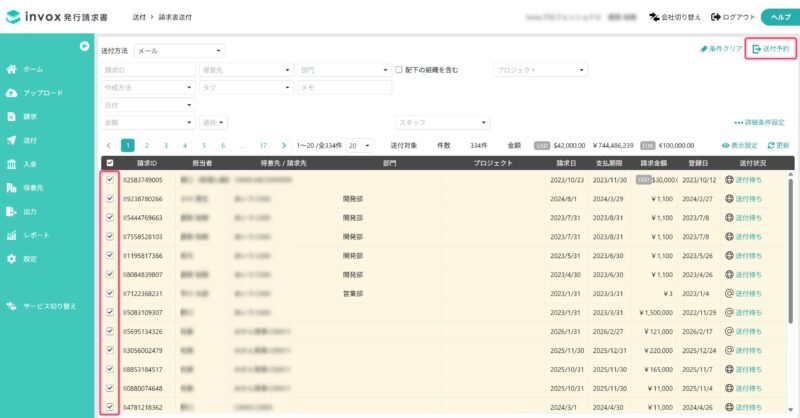Open the プロジェクト filter dropdown

coord(540,70)
